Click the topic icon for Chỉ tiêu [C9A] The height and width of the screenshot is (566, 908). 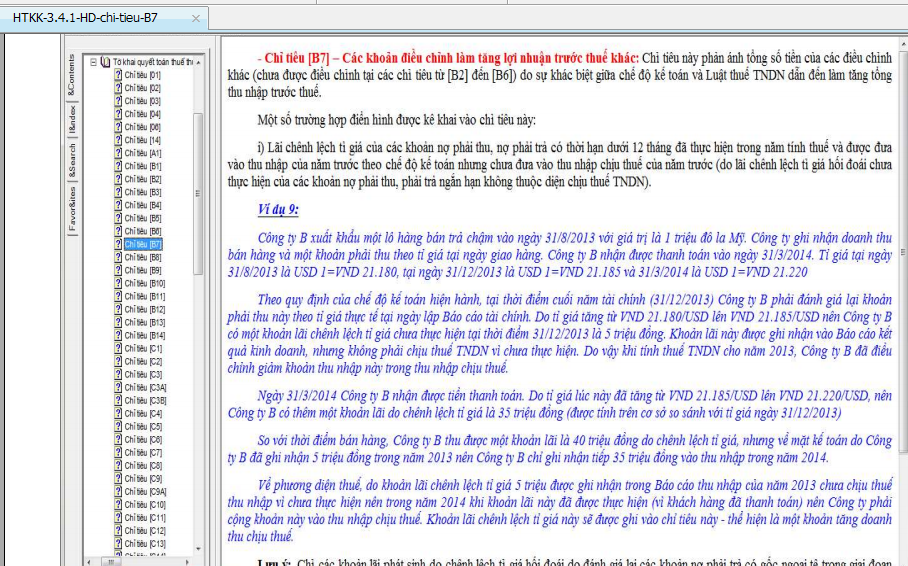(119, 491)
